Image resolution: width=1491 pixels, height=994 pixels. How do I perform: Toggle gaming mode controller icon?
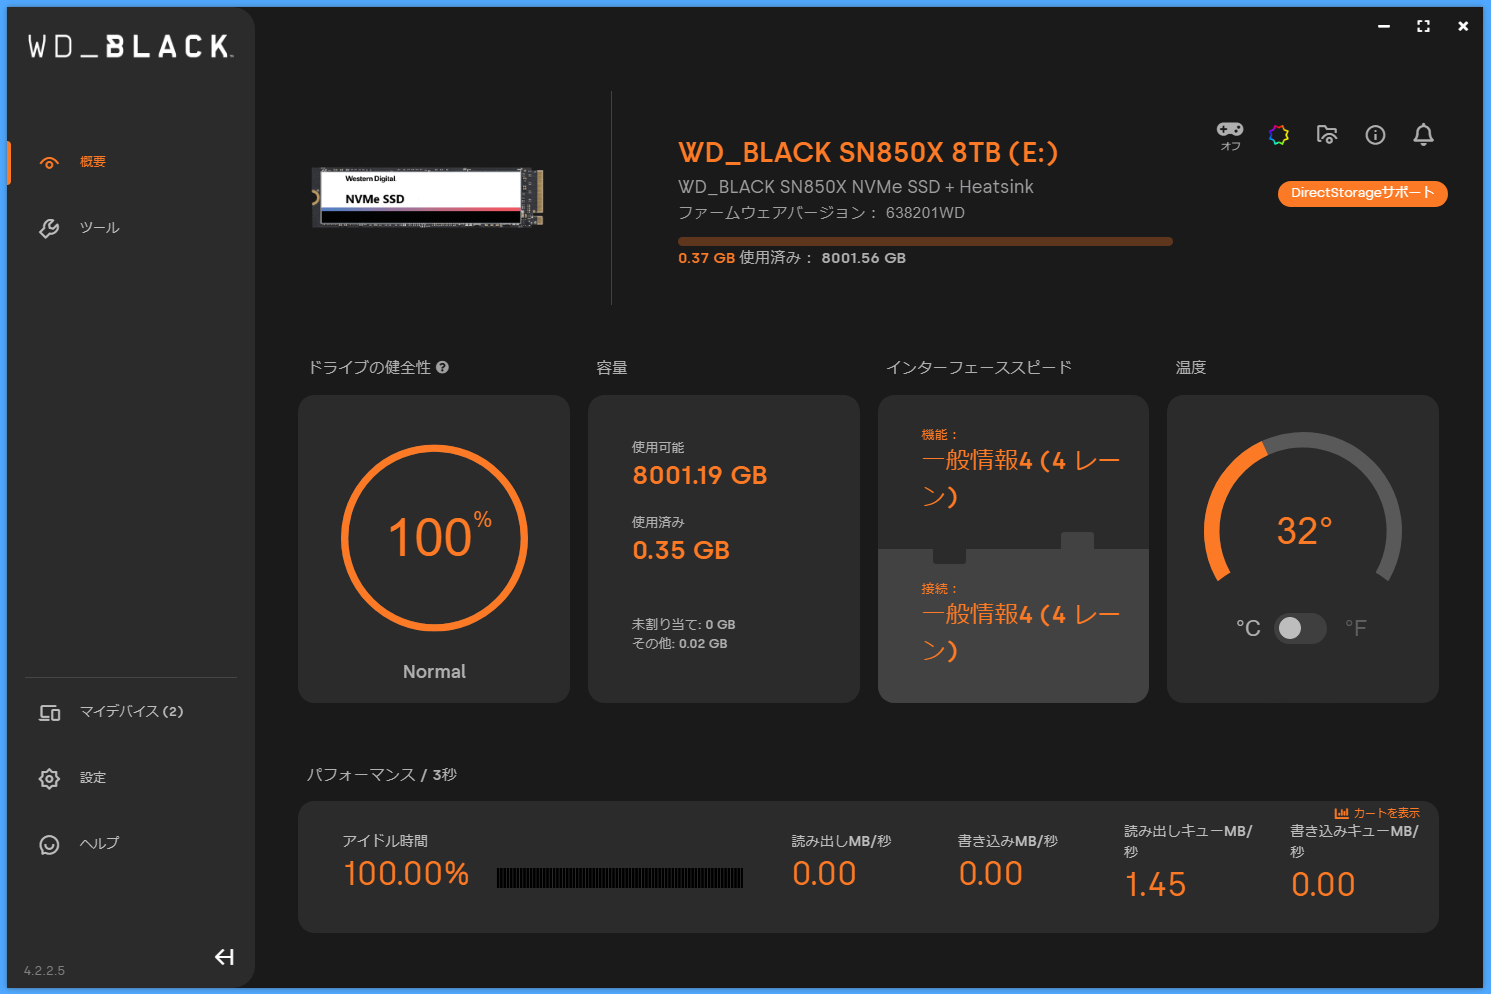[1230, 130]
